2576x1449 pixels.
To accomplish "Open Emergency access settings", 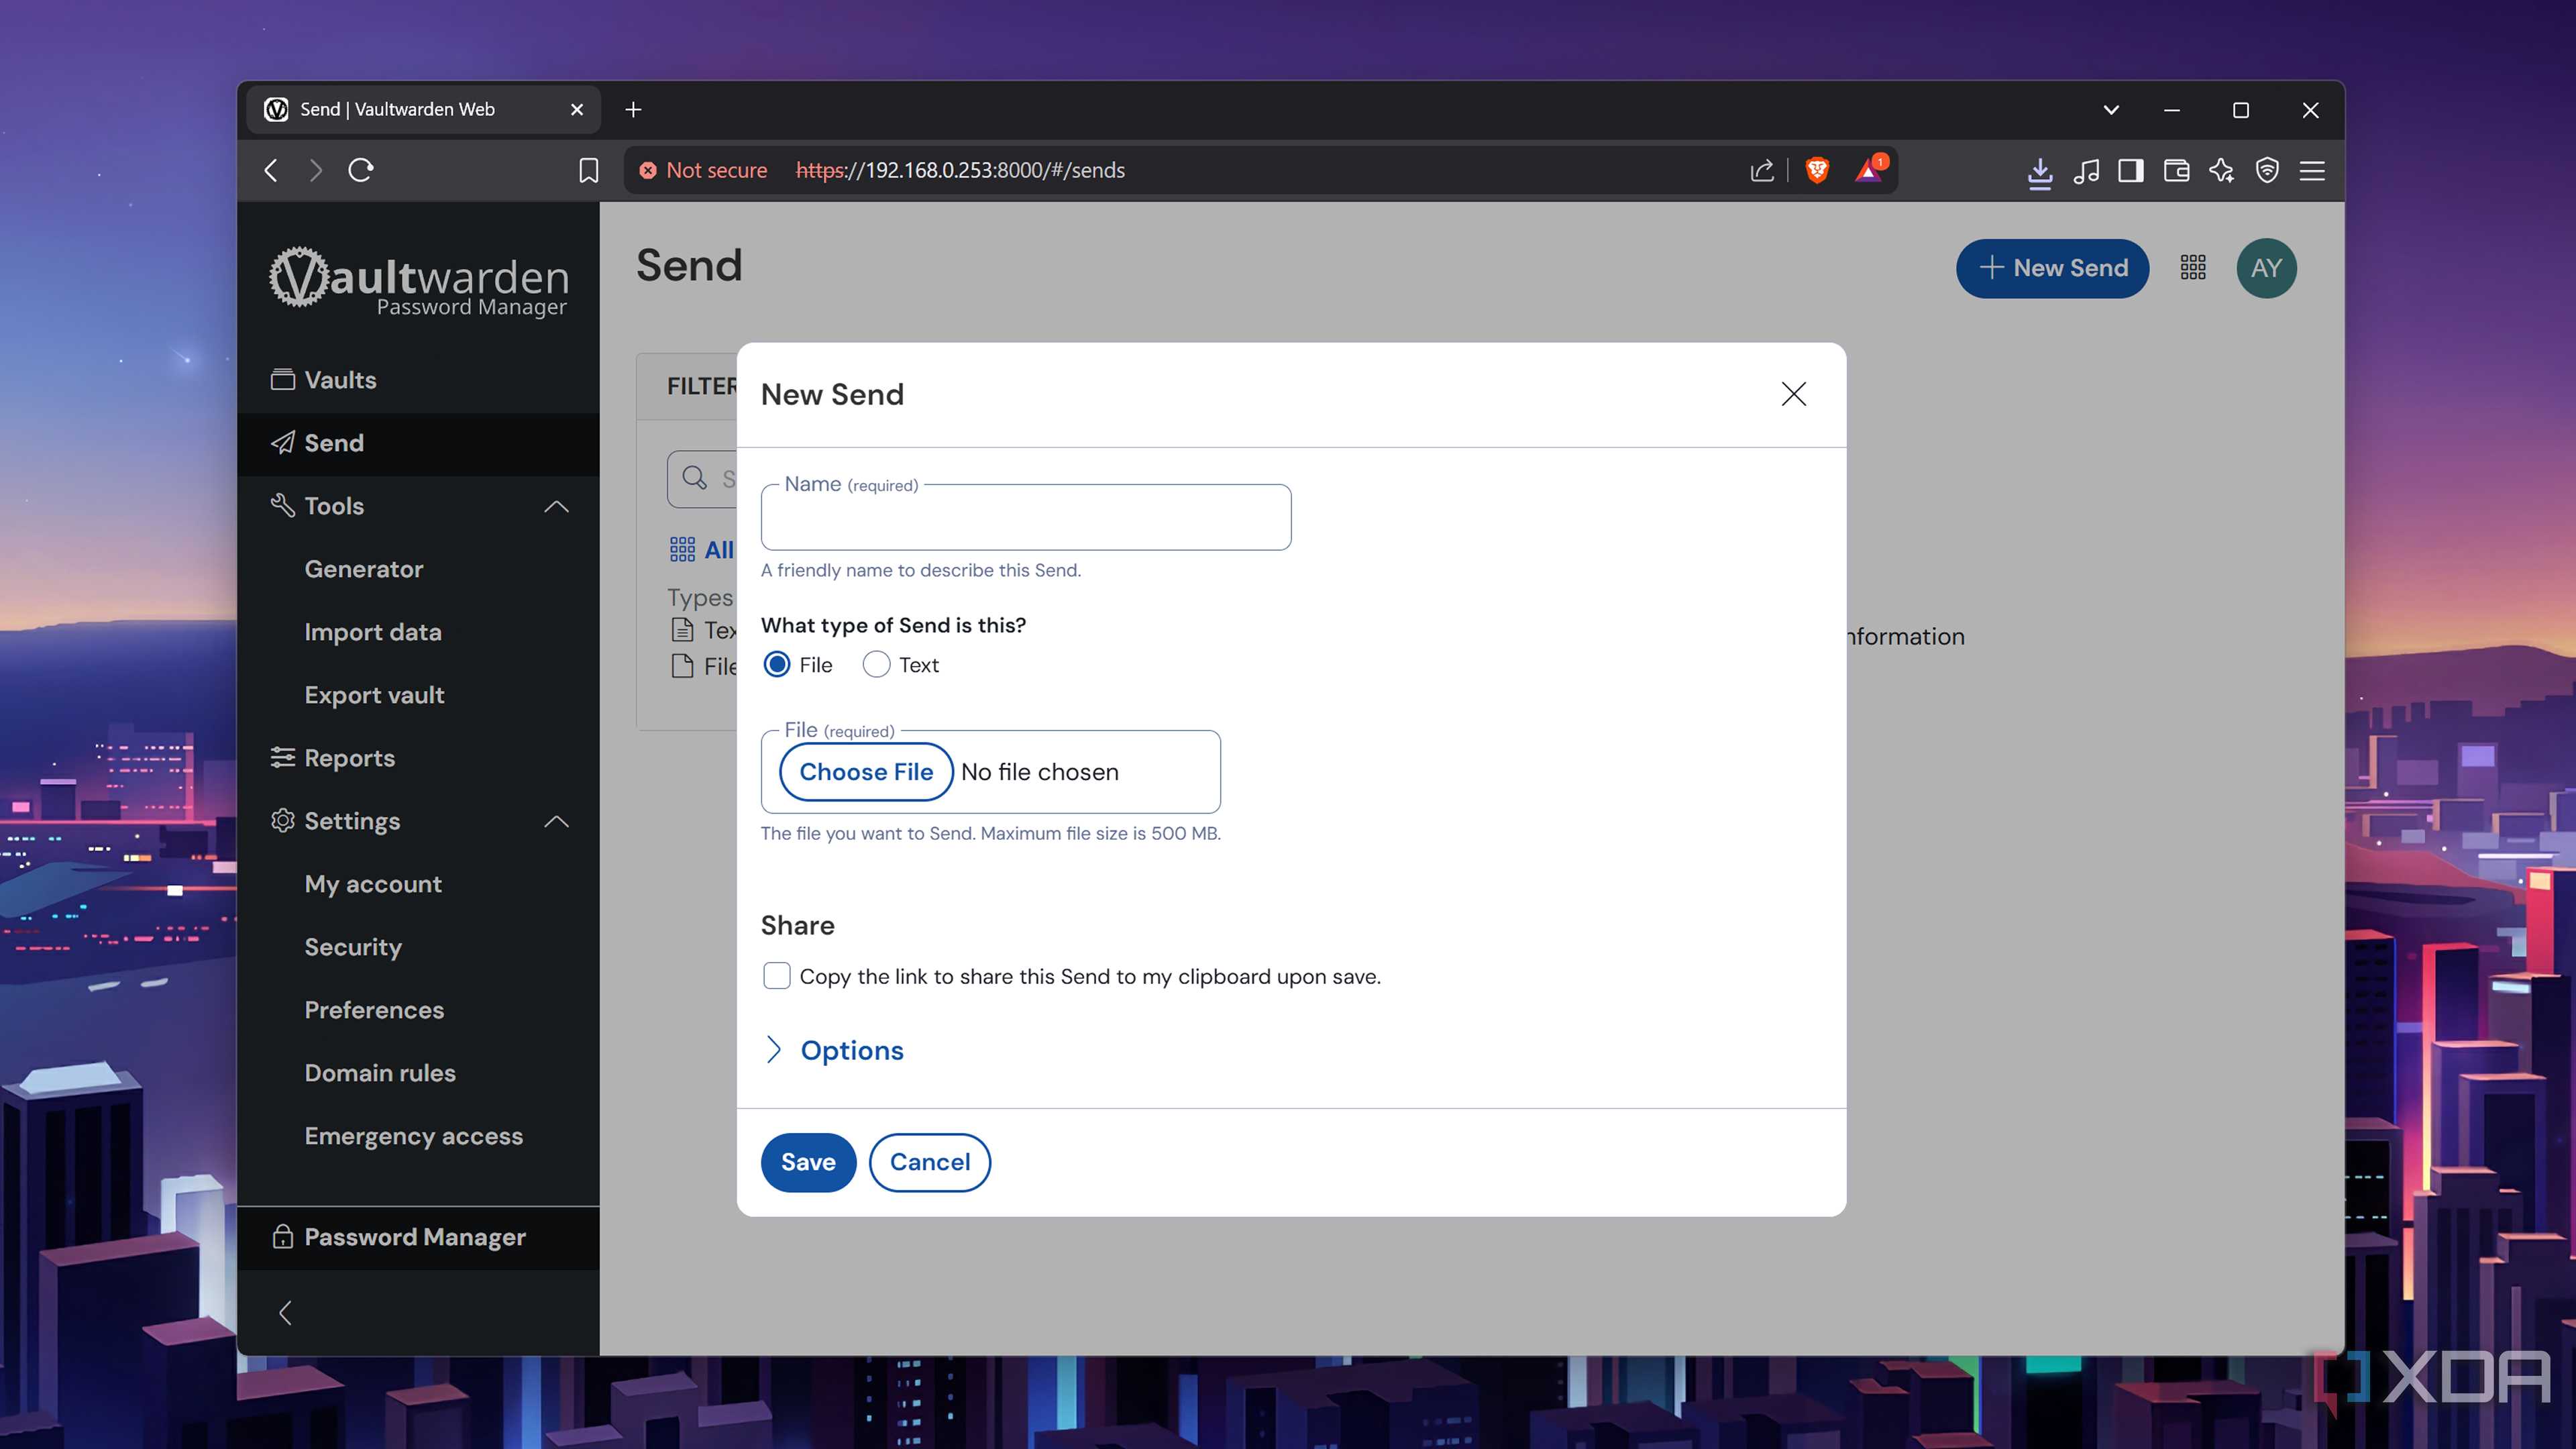I will pos(413,1136).
